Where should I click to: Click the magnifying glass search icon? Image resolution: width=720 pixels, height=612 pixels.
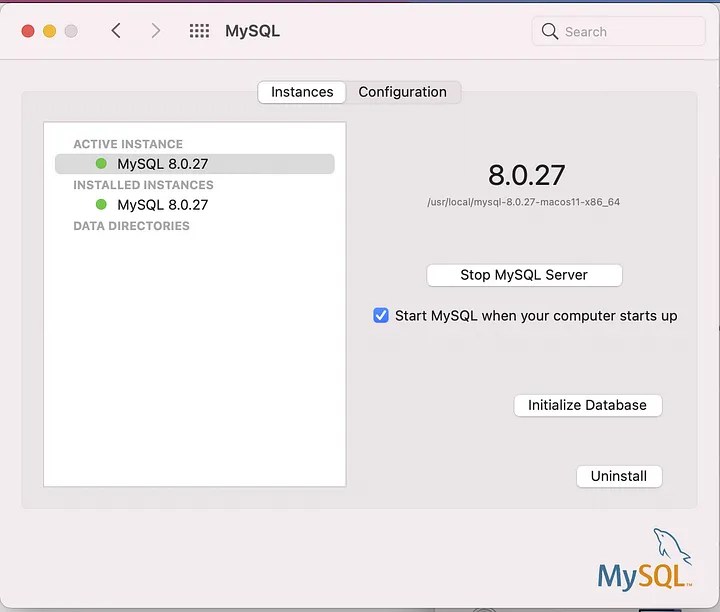click(x=550, y=31)
